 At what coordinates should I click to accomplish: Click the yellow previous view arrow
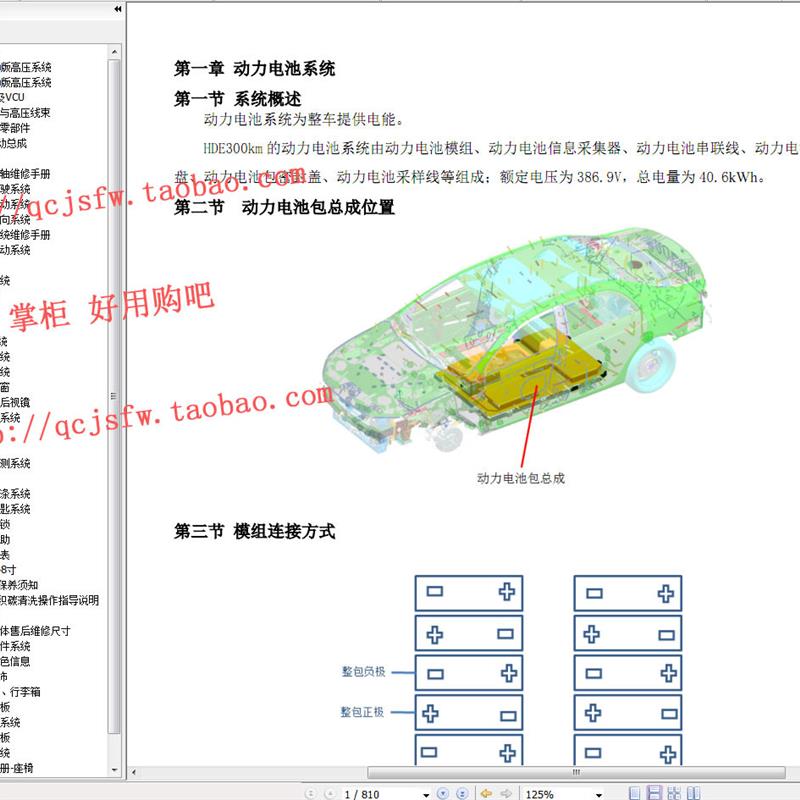[x=488, y=790]
